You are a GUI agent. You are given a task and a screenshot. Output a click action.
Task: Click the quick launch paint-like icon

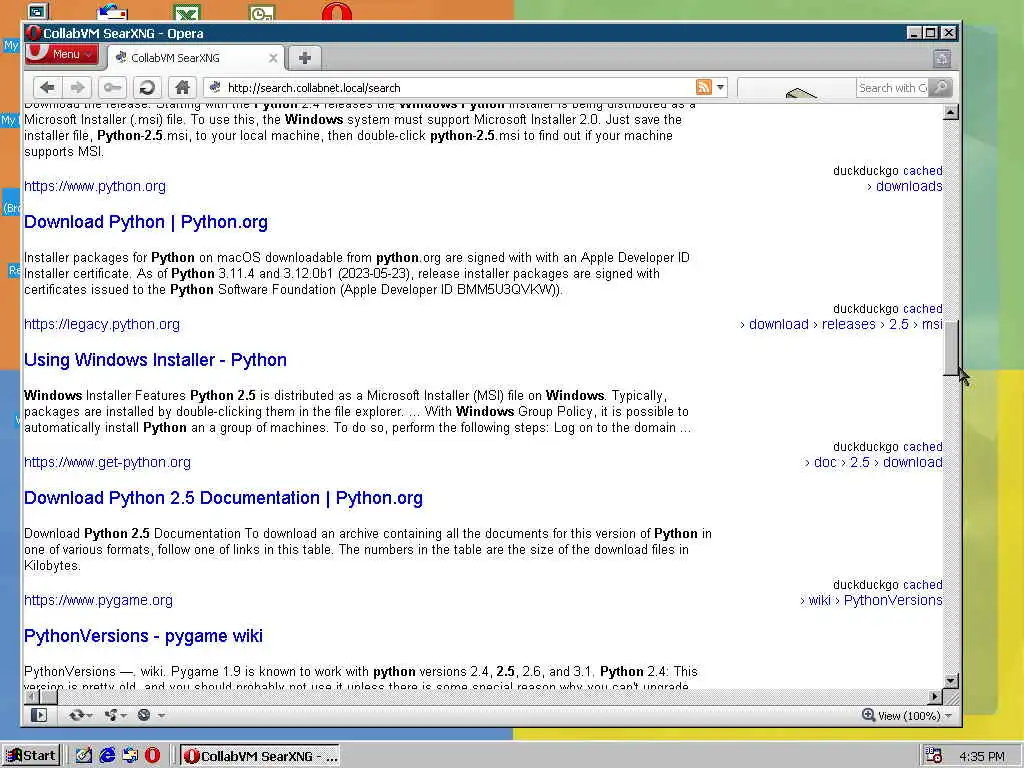[84, 756]
